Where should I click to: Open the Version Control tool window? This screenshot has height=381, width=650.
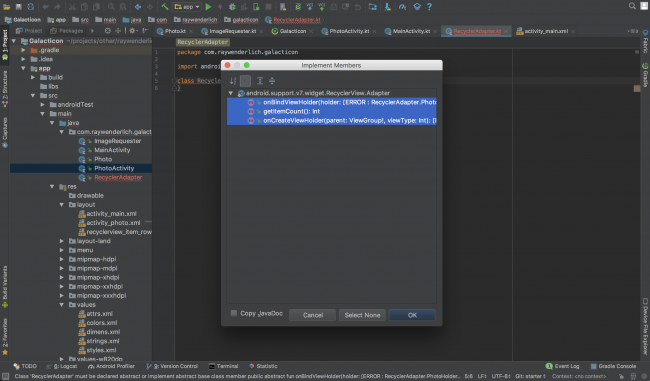point(172,366)
